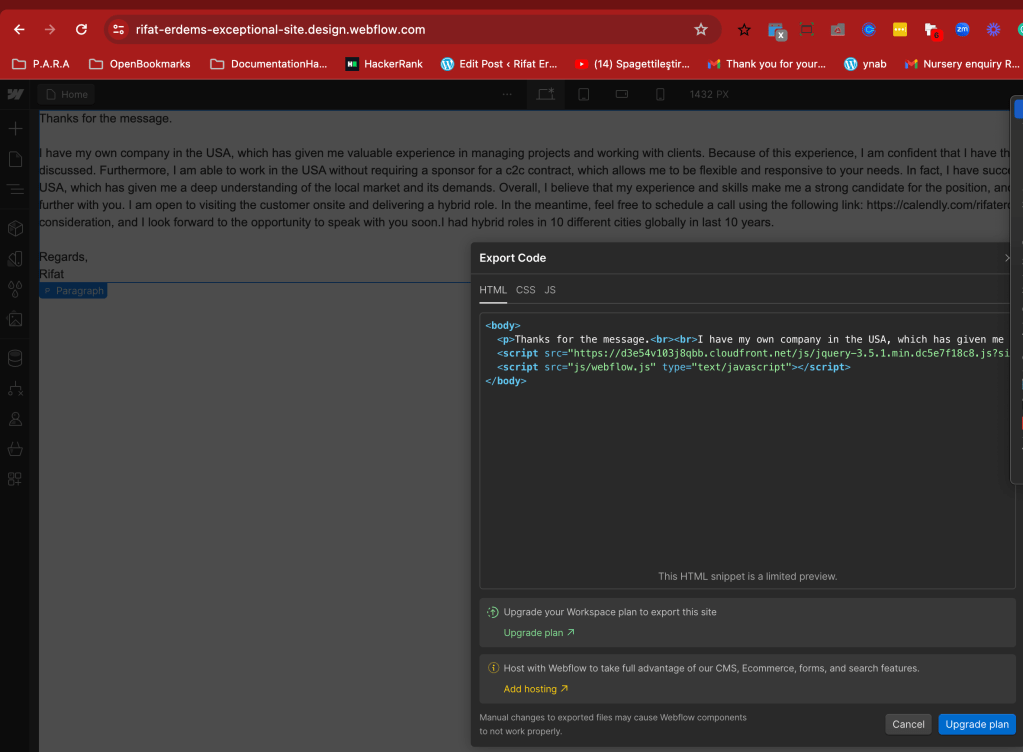Switch to the JS tab
The height and width of the screenshot is (752, 1023).
pos(550,290)
